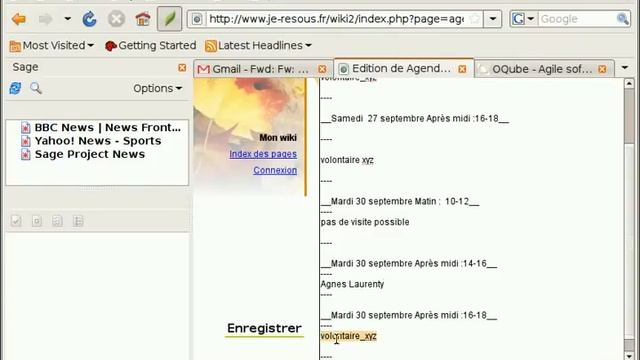The width and height of the screenshot is (640, 360).
Task: Switch to the Gmail - Fwd: Fw tab
Action: pyautogui.click(x=261, y=69)
